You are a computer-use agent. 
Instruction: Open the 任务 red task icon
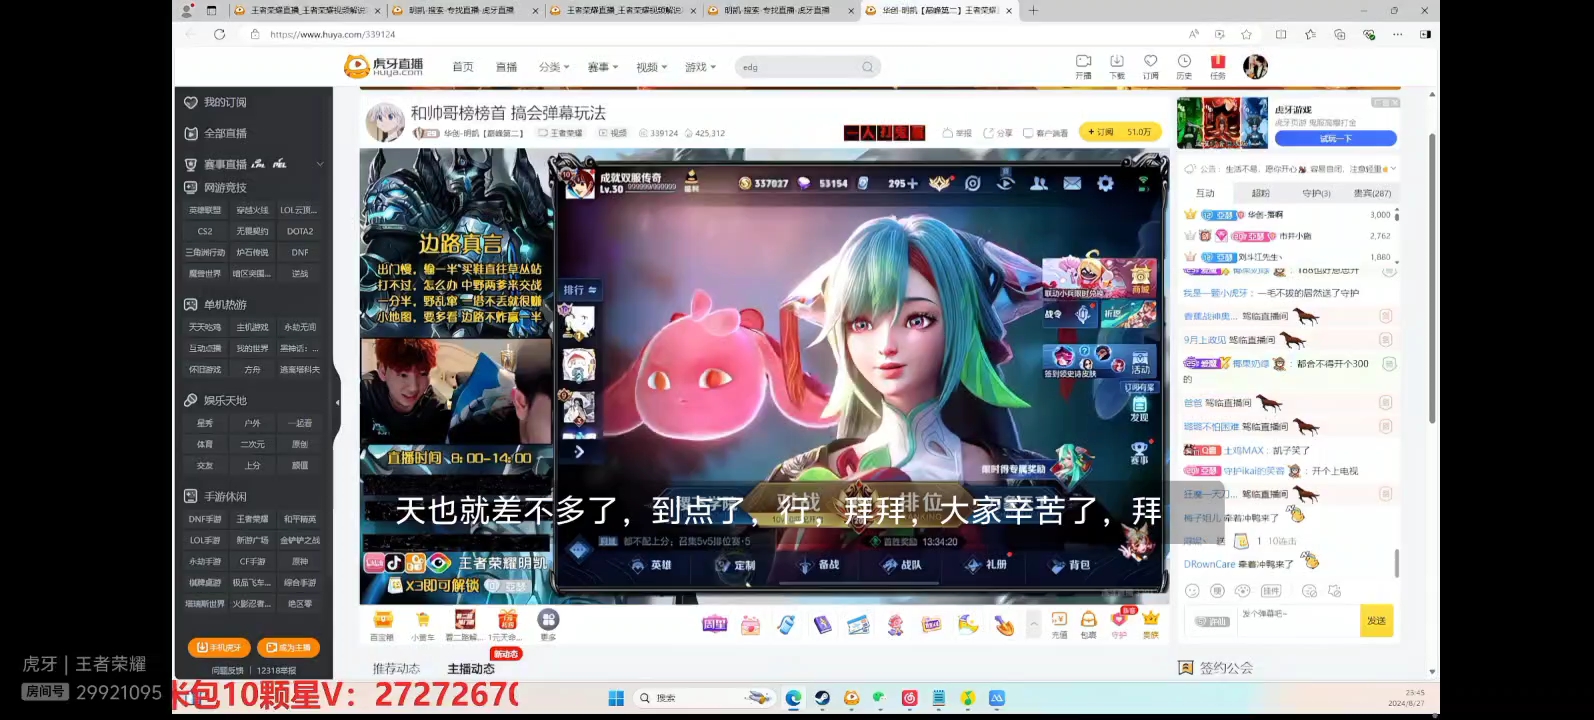(1218, 66)
